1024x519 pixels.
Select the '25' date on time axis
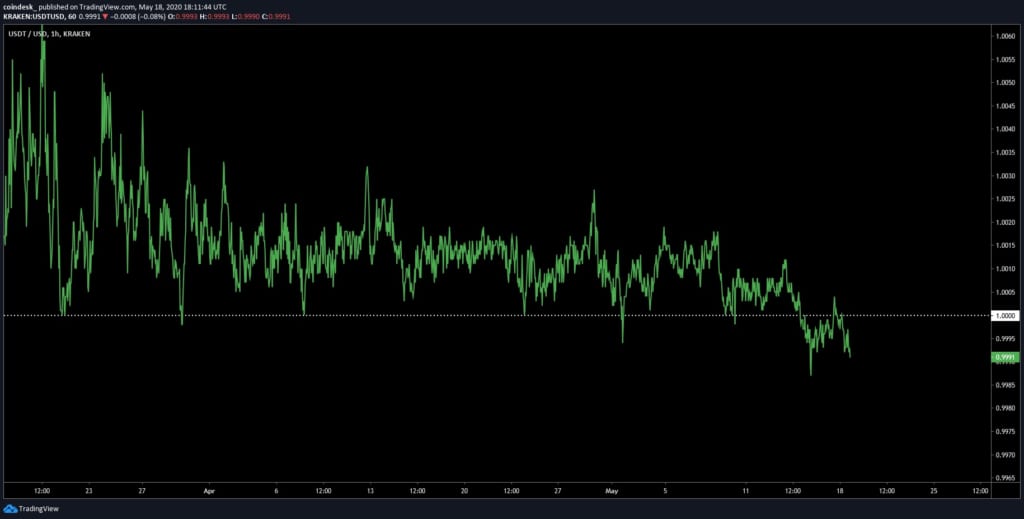coord(933,491)
